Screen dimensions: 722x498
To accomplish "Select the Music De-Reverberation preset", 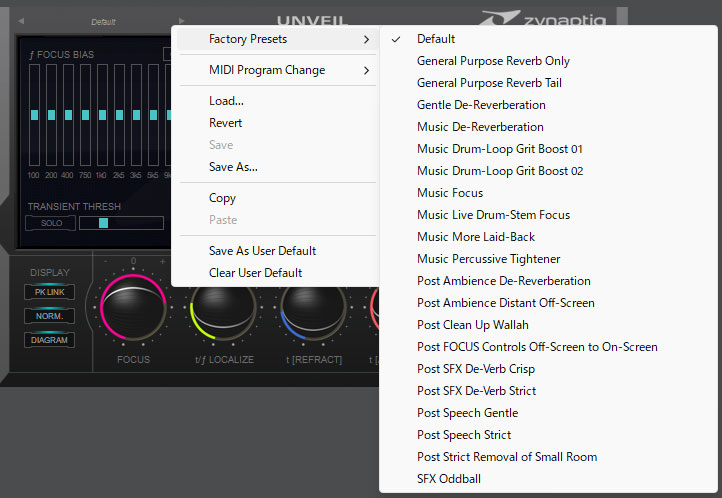I will (x=480, y=127).
